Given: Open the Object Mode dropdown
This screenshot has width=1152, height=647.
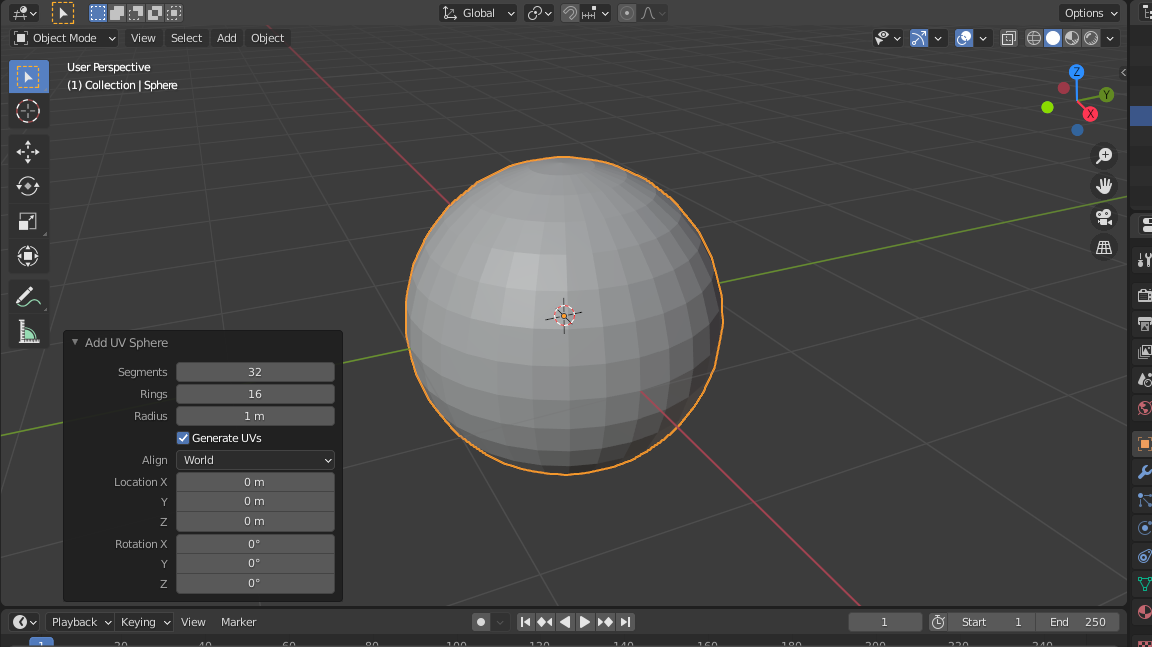Looking at the screenshot, I should pos(65,38).
